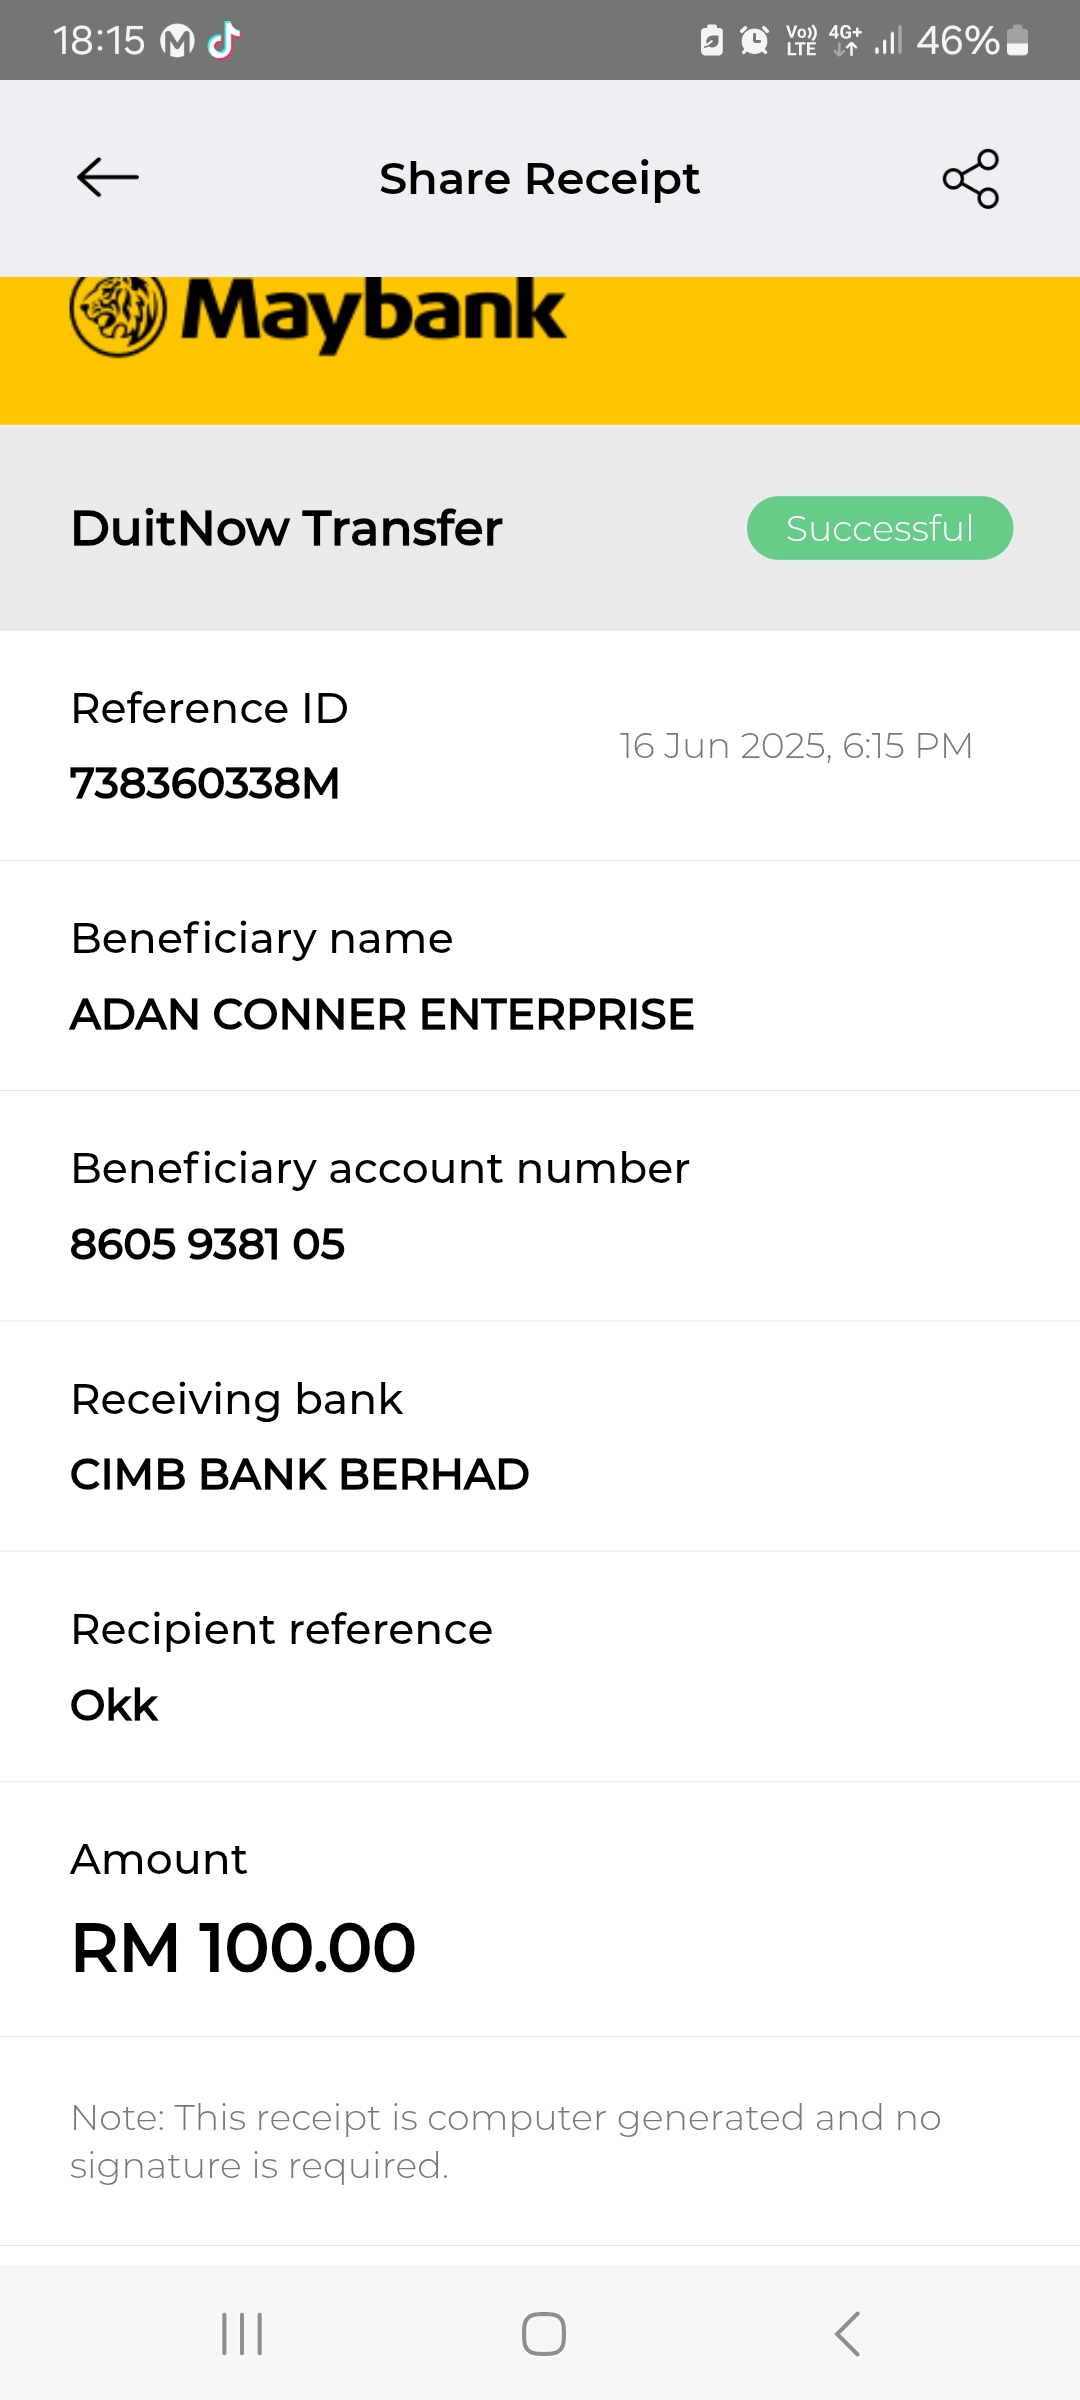
Task: Tap the Maybank tiger logo
Action: tap(118, 314)
